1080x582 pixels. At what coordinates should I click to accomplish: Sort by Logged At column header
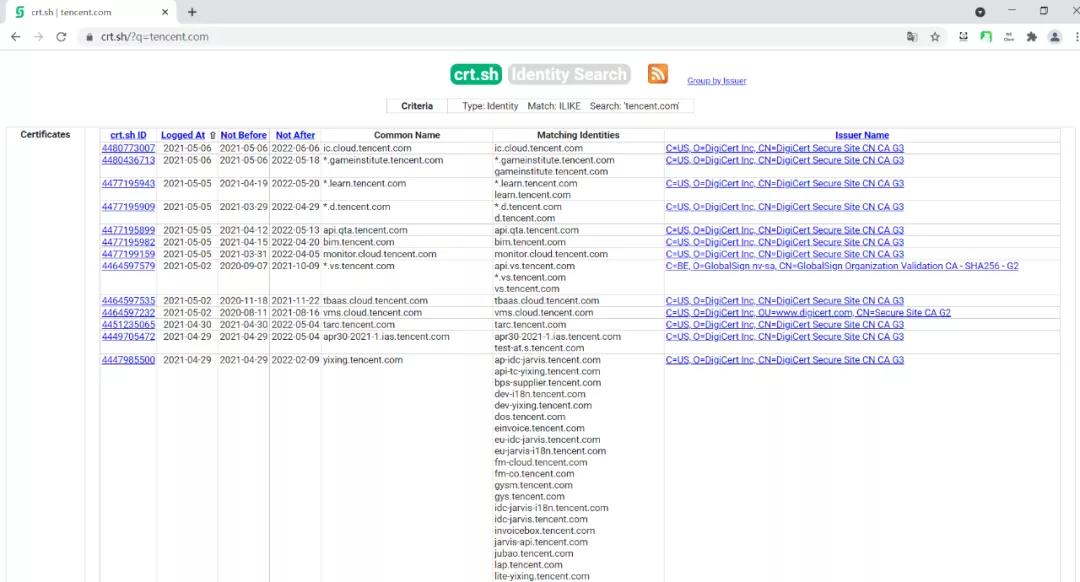coord(183,135)
